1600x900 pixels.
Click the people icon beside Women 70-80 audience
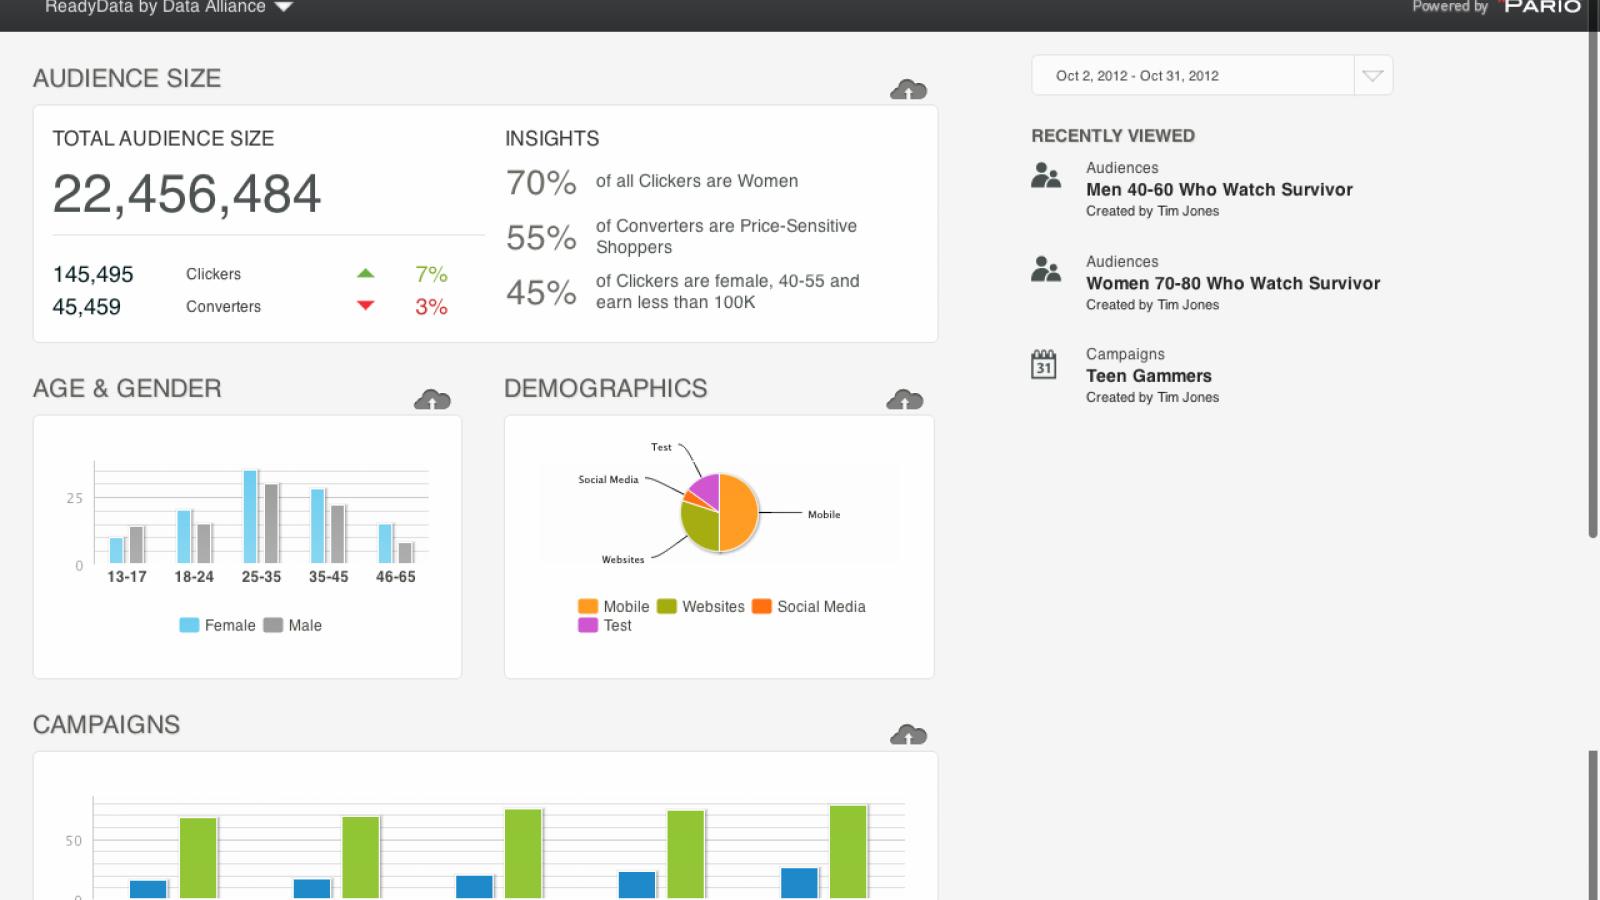tap(1045, 269)
